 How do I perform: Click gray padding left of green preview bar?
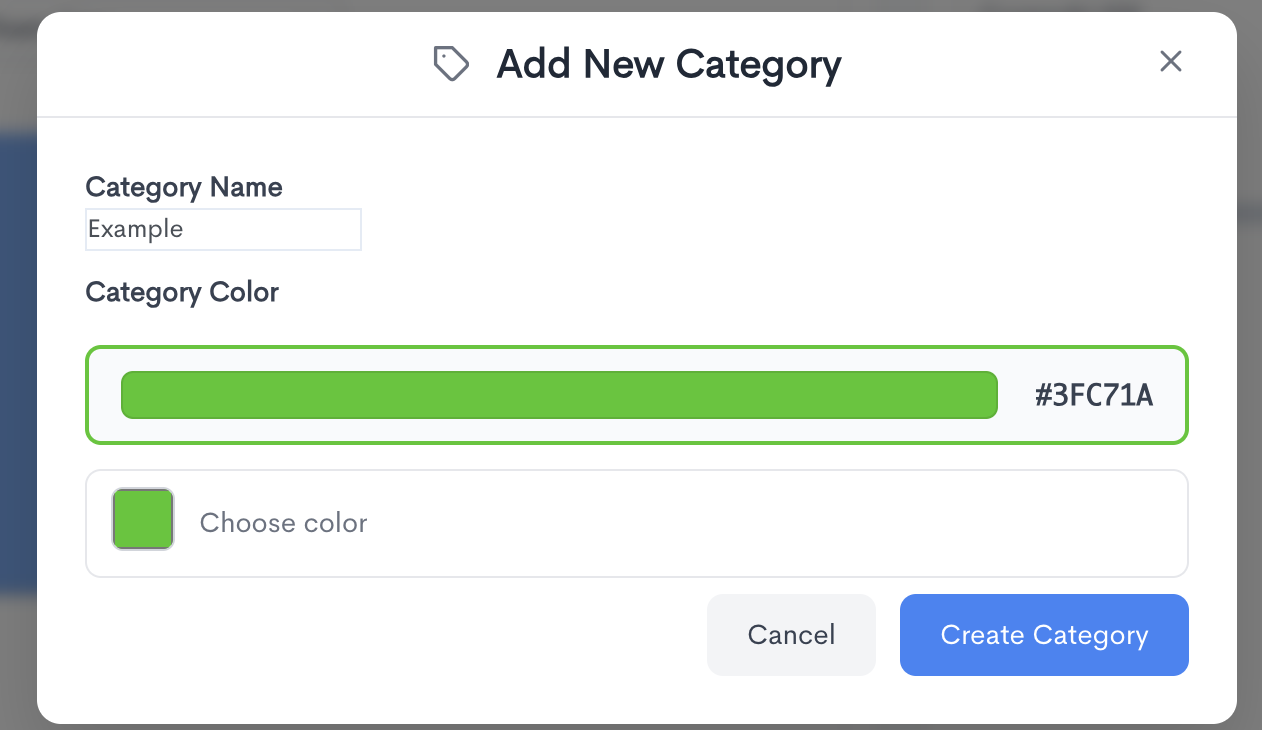(104, 395)
